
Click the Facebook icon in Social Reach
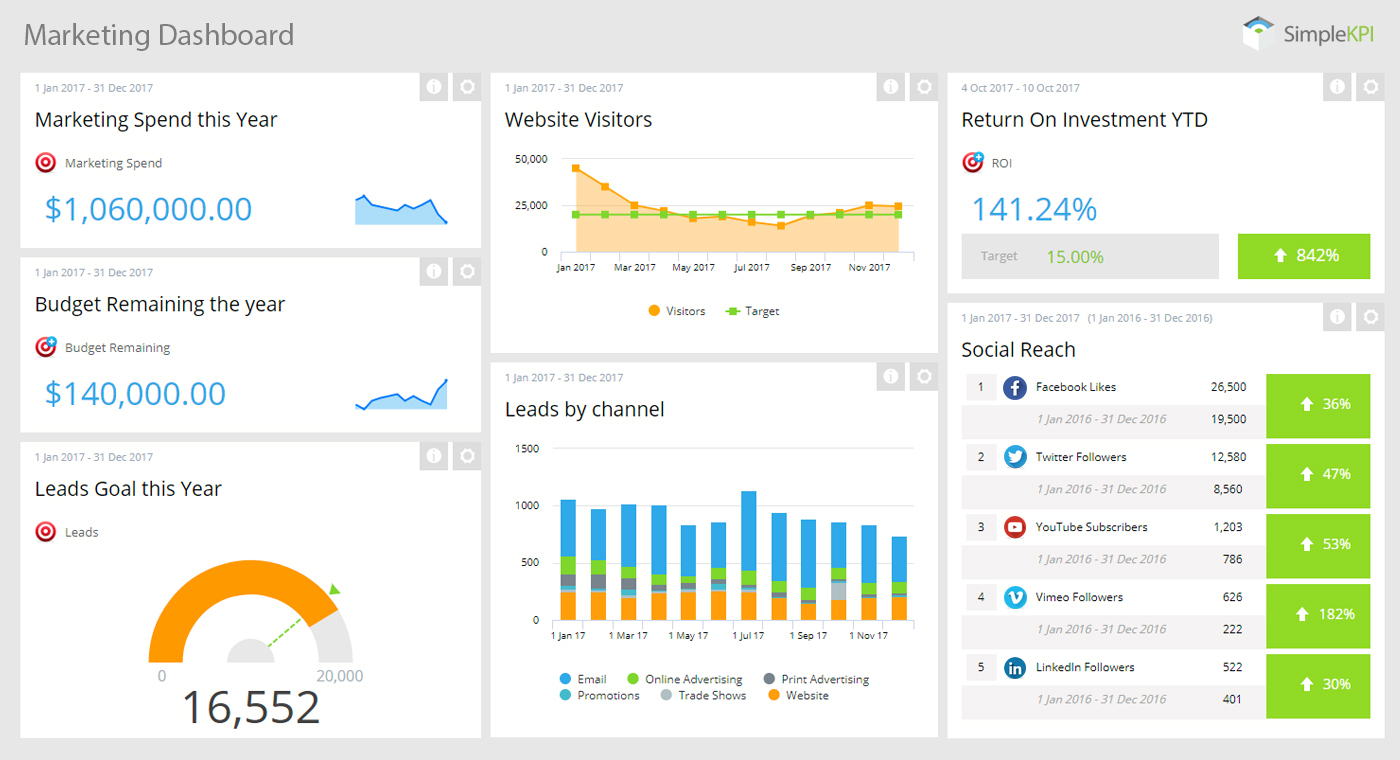coord(1015,387)
